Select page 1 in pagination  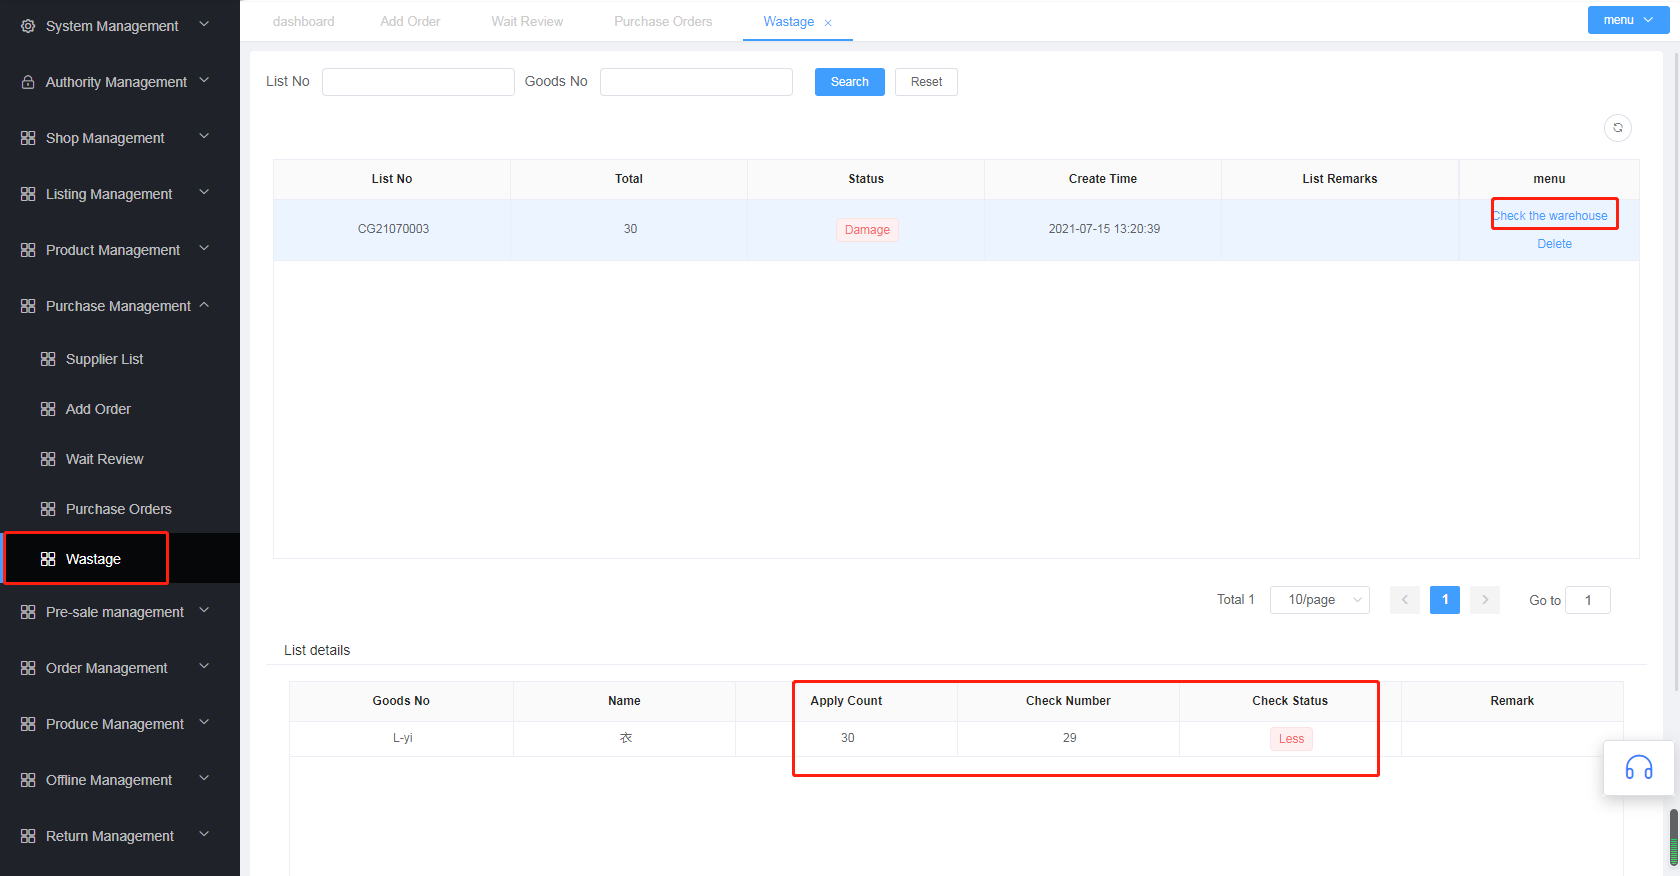[1445, 600]
